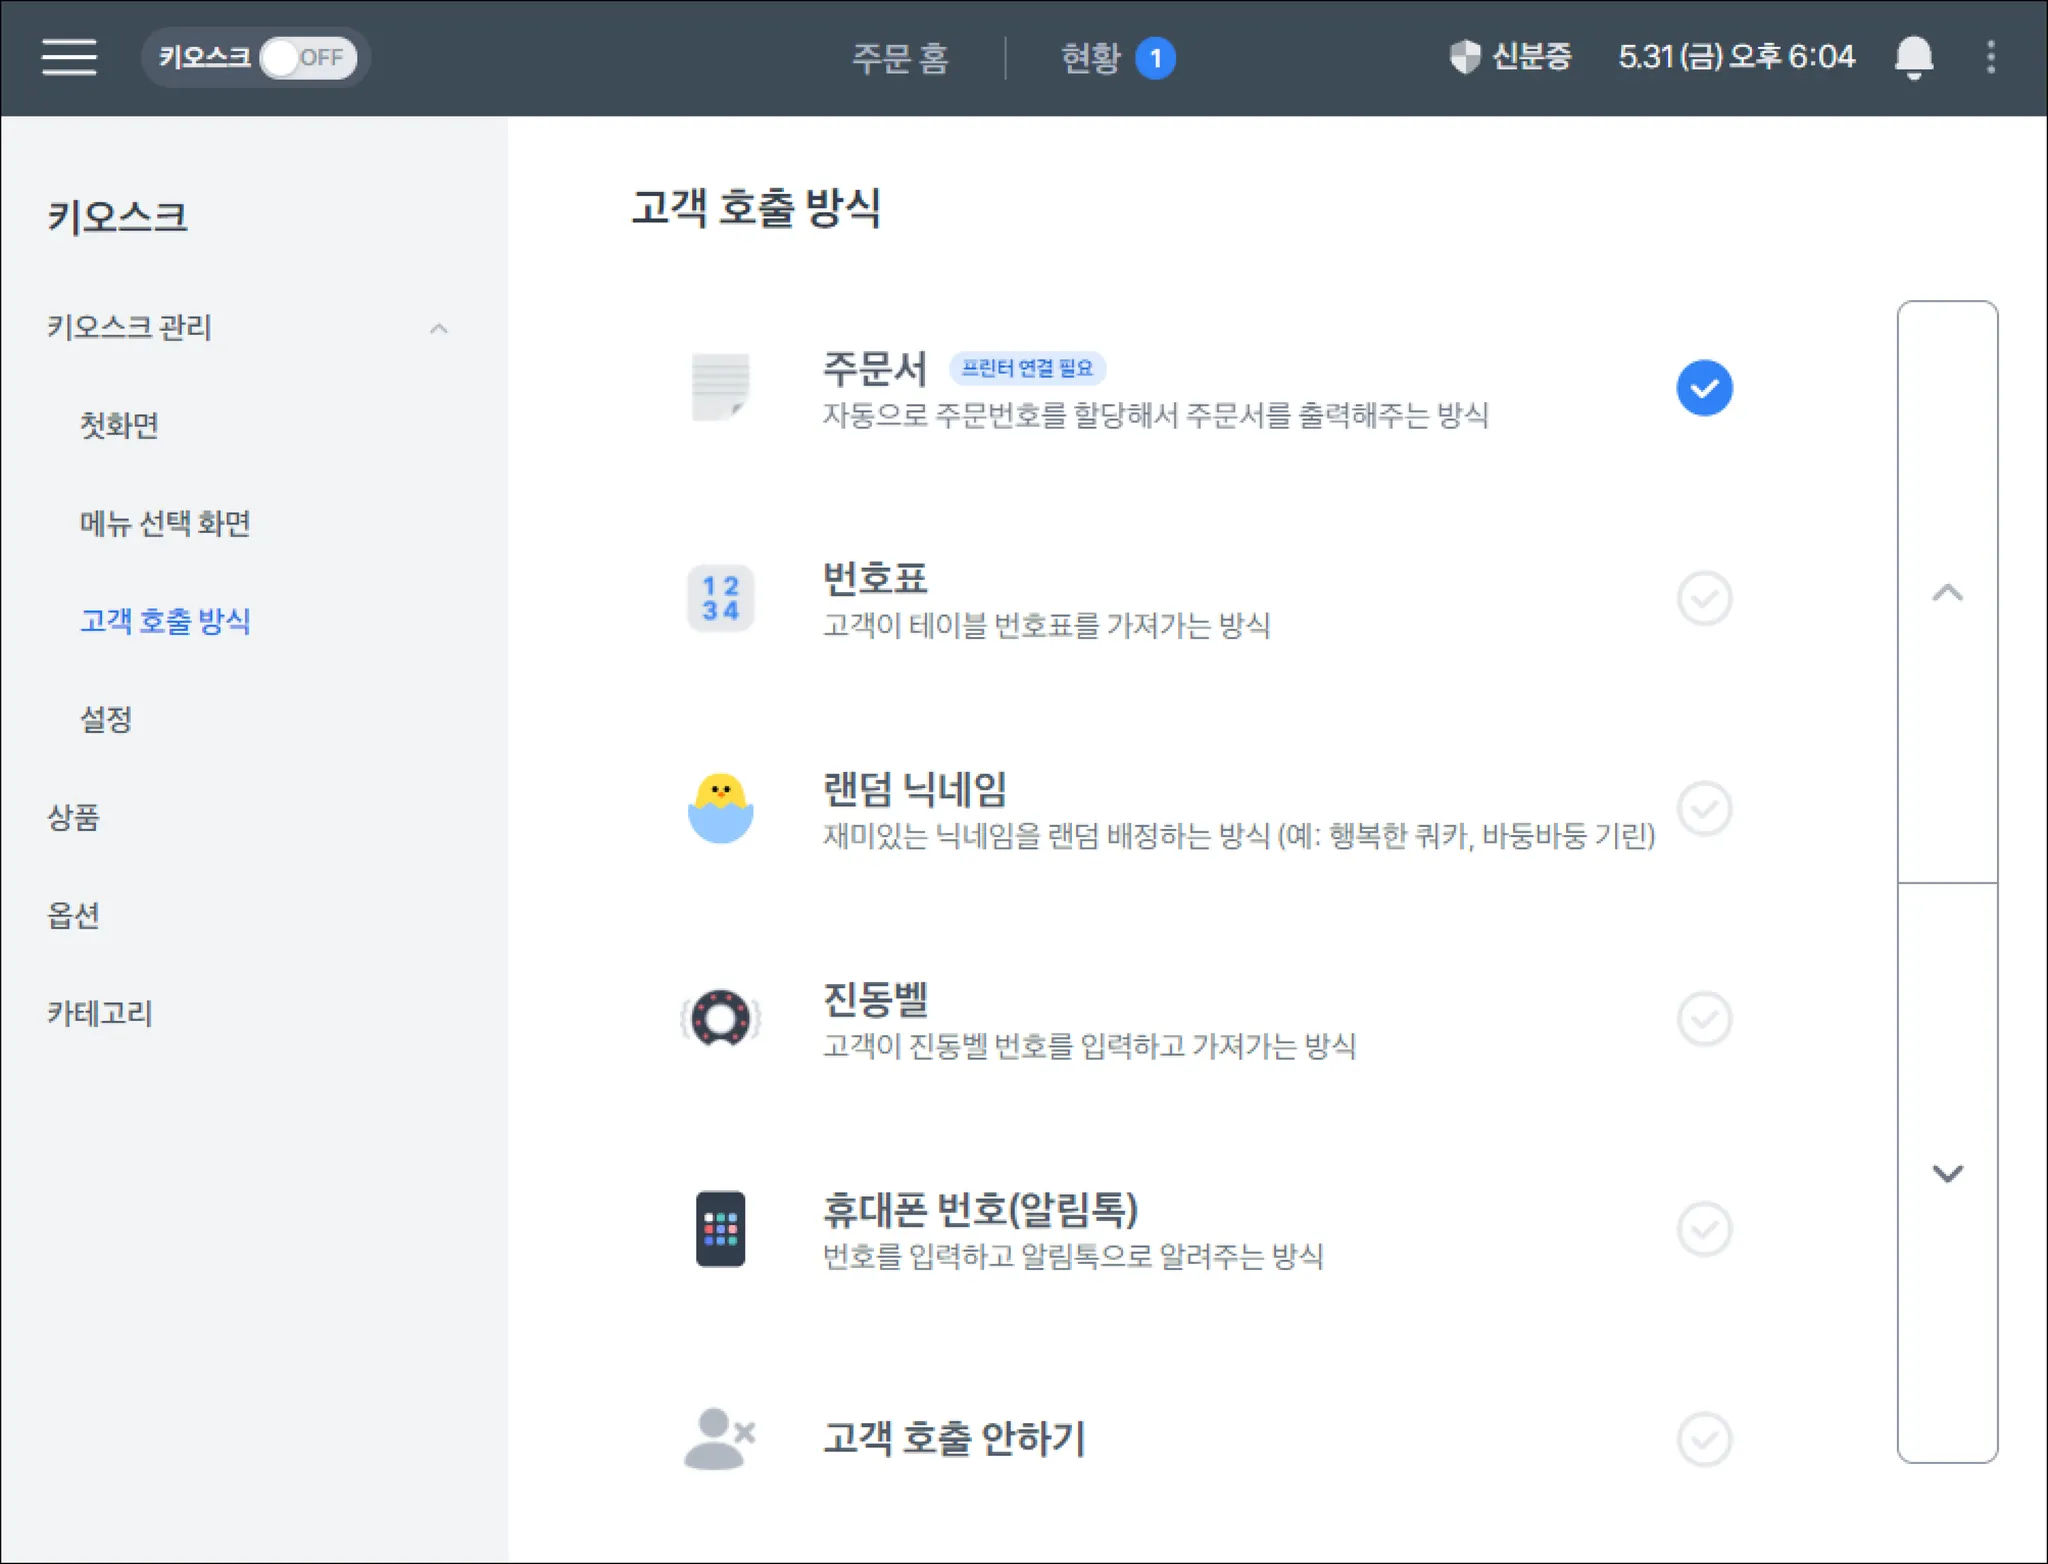The height and width of the screenshot is (1564, 2048).
Task: Click the 랜덤 닉네임 chick icon
Action: [x=720, y=808]
